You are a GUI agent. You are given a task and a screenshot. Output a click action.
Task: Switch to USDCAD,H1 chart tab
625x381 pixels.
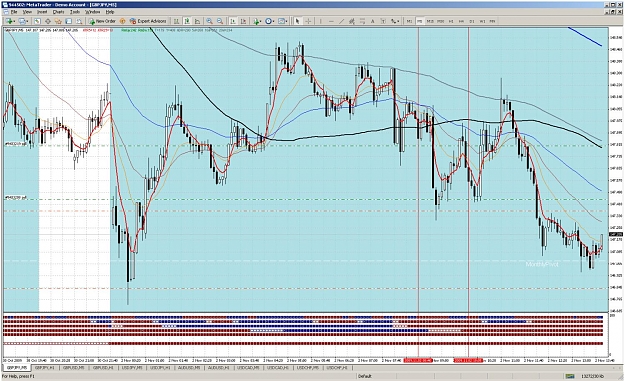278,368
